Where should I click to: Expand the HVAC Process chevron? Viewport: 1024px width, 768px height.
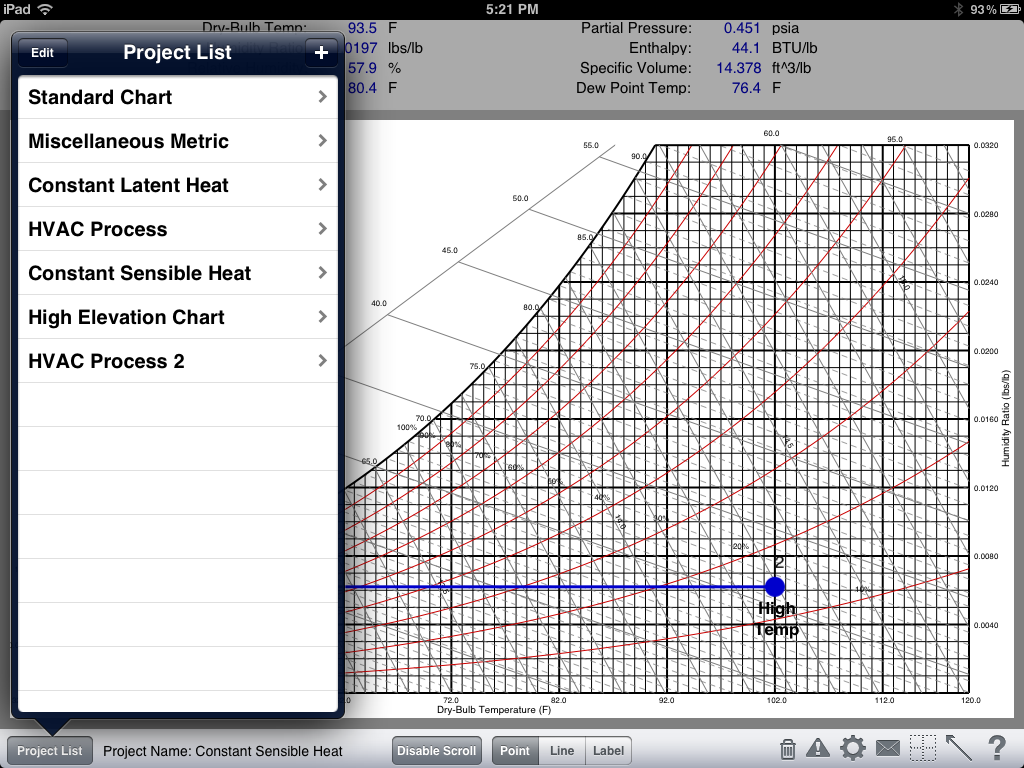click(322, 229)
